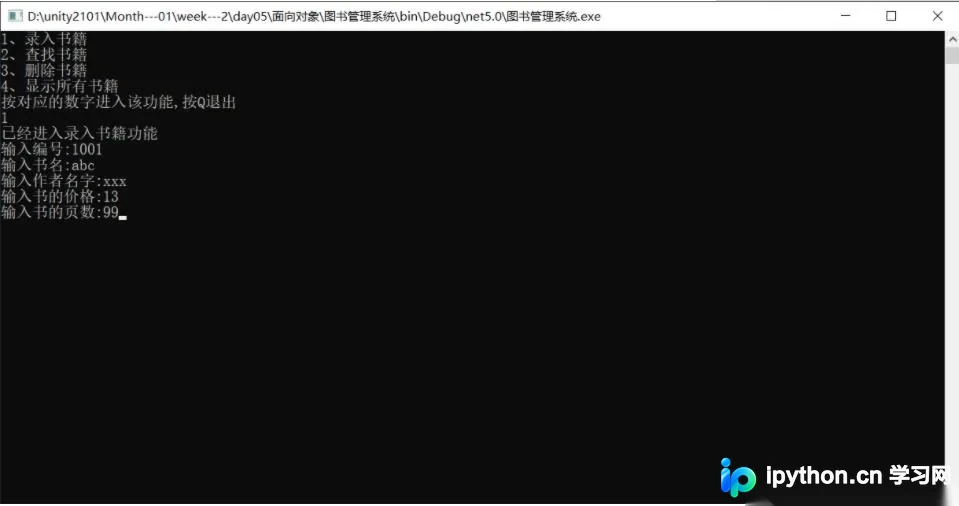Image resolution: width=959 pixels, height=506 pixels.
Task: Close the console window
Action: click(937, 16)
